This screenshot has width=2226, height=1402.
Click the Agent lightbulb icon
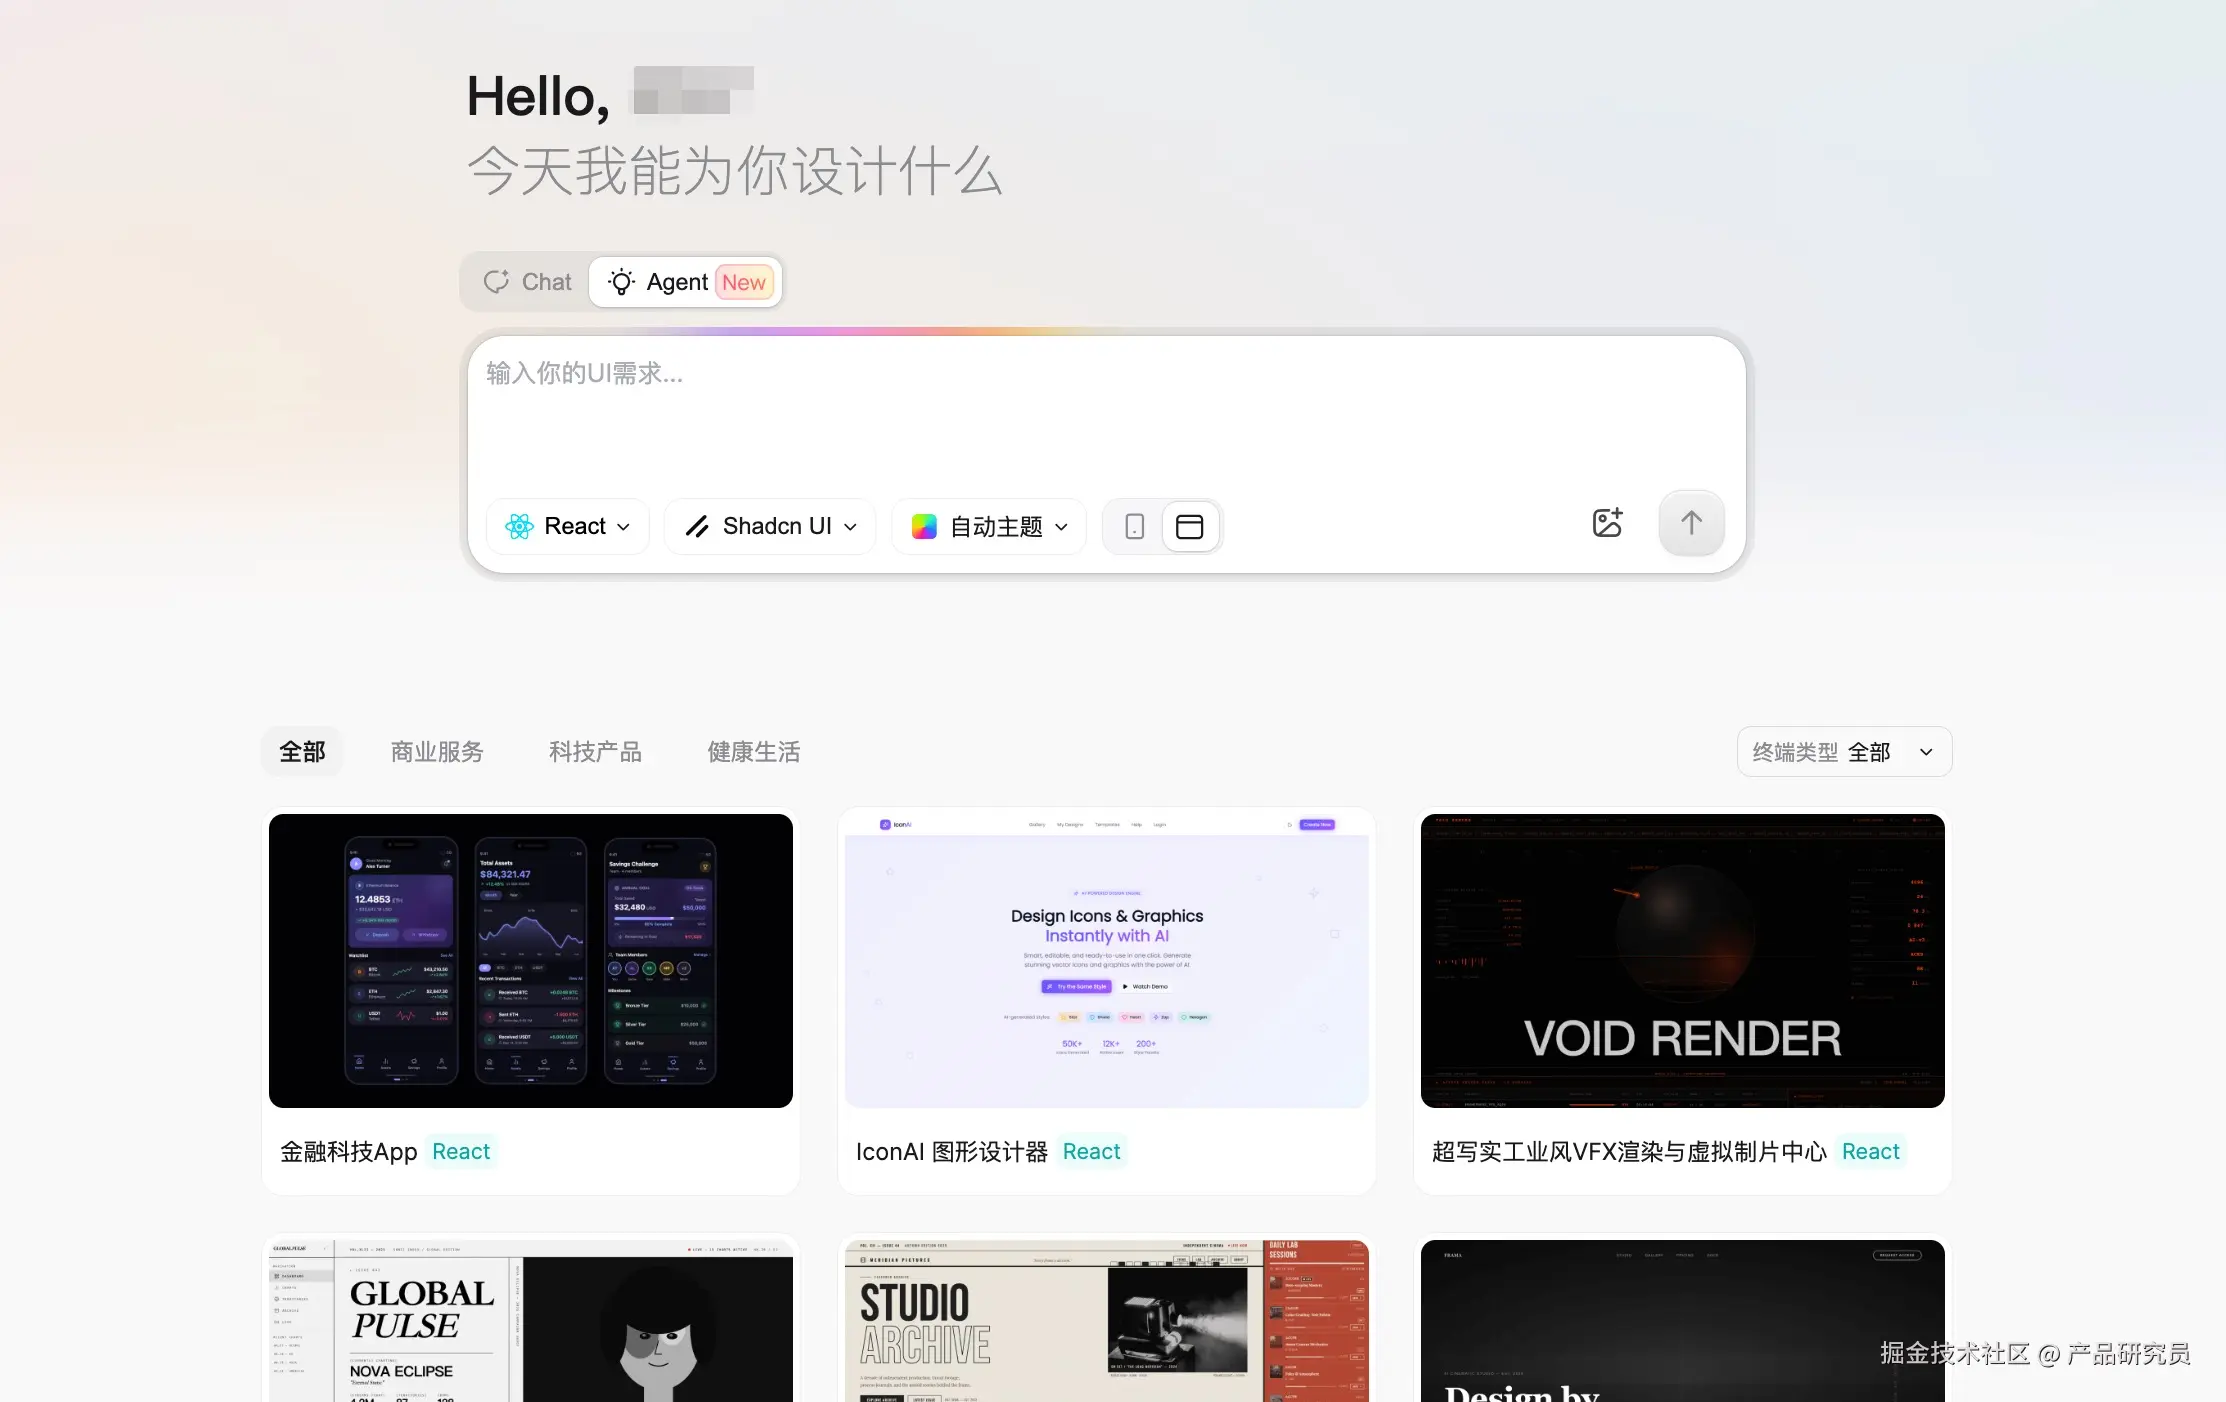coord(621,282)
